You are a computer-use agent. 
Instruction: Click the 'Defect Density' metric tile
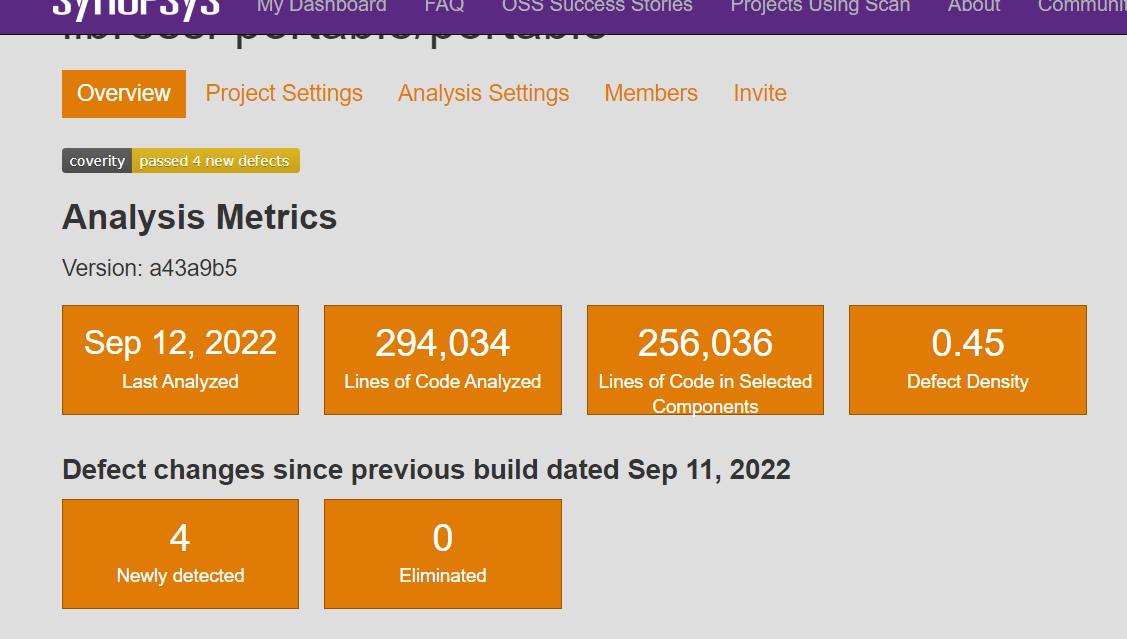pyautogui.click(x=967, y=359)
